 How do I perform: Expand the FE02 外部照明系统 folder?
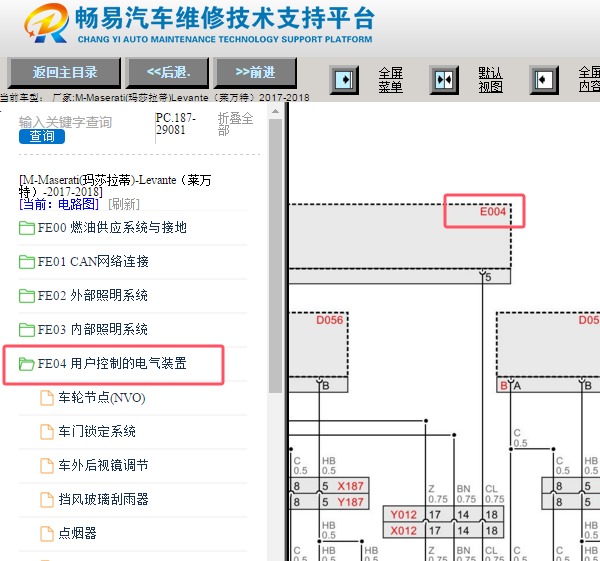click(92, 295)
